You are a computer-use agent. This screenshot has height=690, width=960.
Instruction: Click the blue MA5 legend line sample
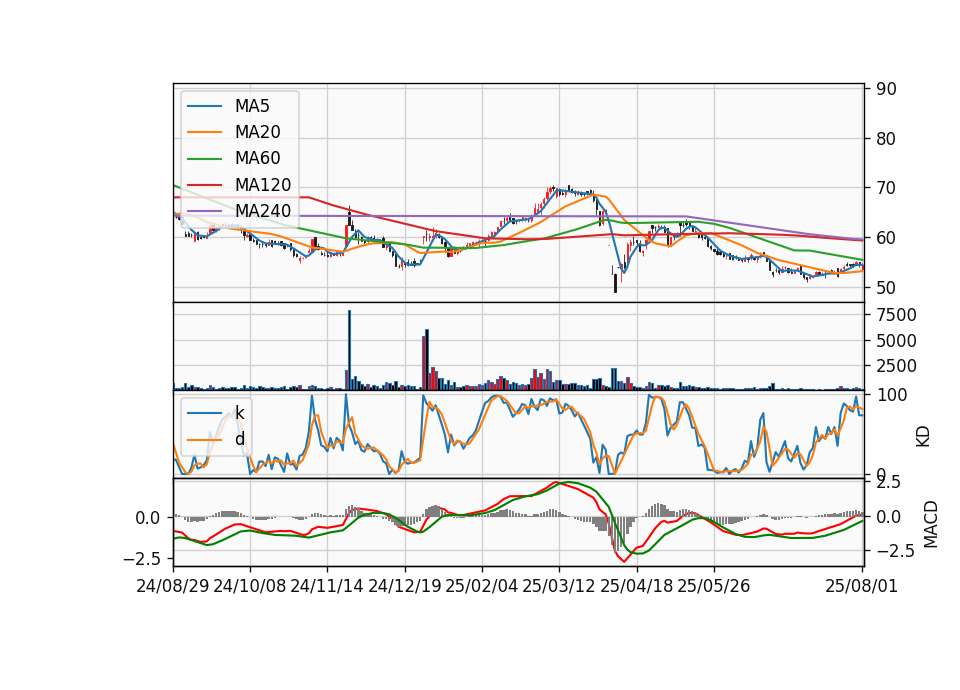[204, 106]
